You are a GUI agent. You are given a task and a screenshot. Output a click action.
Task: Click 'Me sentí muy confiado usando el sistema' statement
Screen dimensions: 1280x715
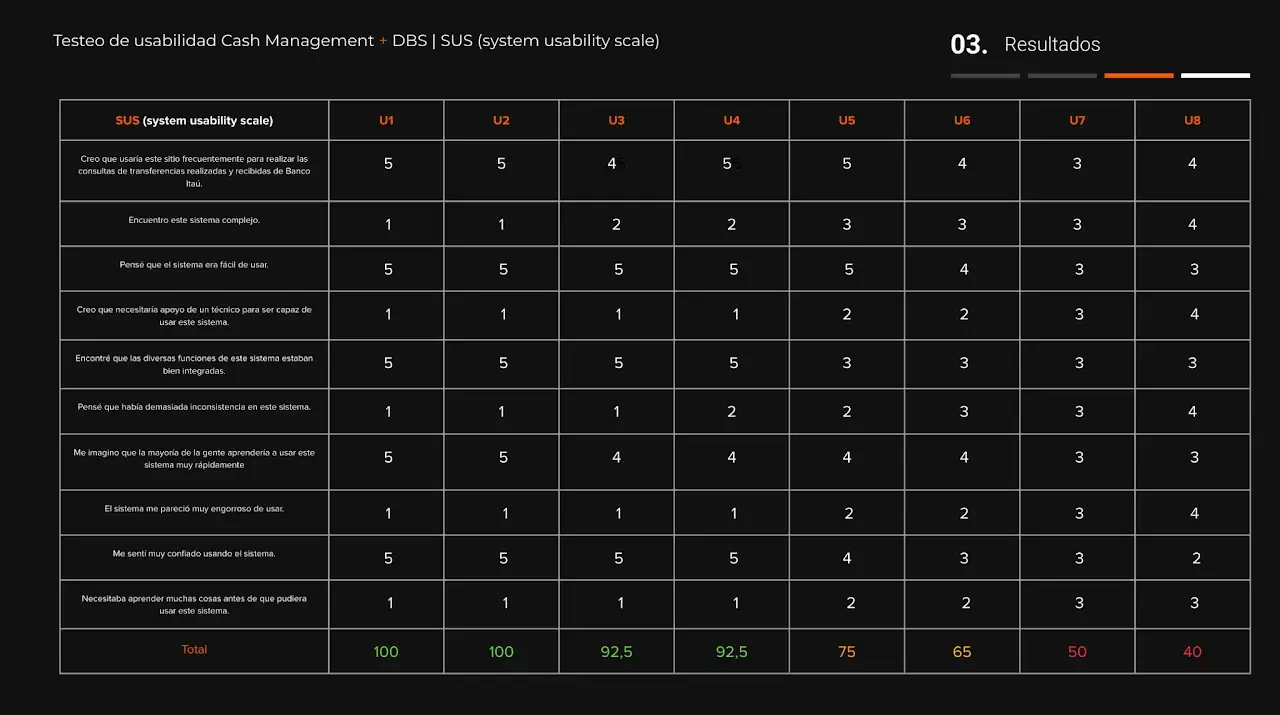[194, 553]
